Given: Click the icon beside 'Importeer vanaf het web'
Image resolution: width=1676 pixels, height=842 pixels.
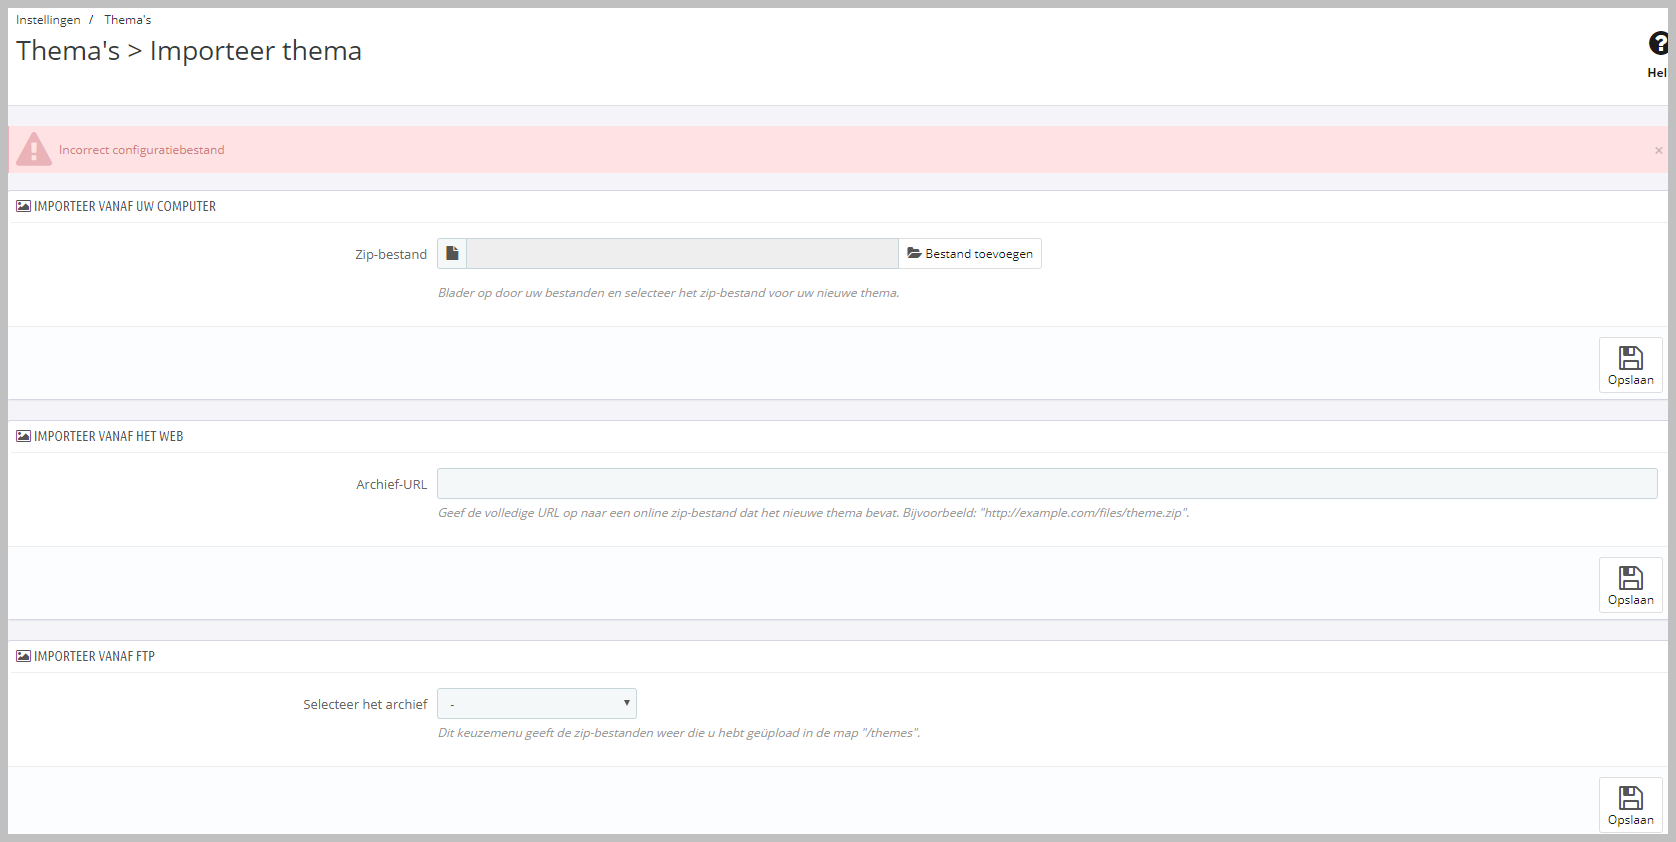Looking at the screenshot, I should [x=23, y=436].
